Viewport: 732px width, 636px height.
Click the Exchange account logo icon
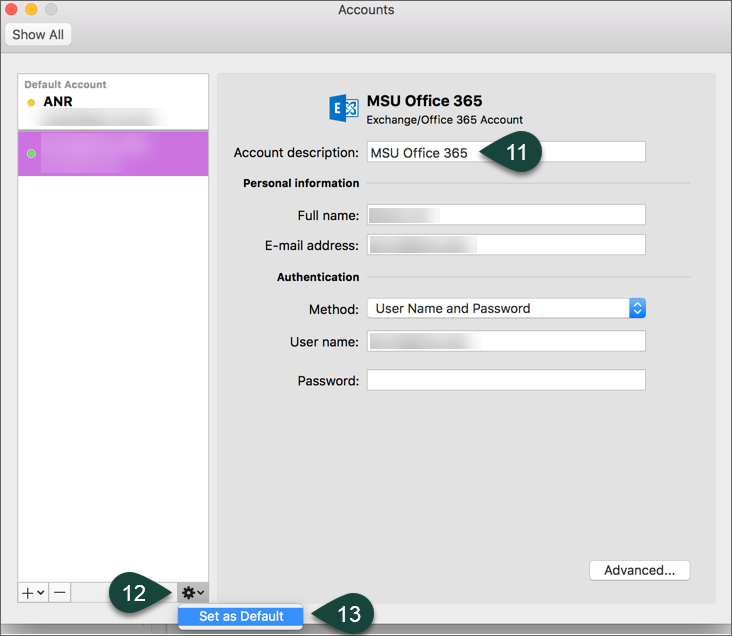click(x=343, y=108)
